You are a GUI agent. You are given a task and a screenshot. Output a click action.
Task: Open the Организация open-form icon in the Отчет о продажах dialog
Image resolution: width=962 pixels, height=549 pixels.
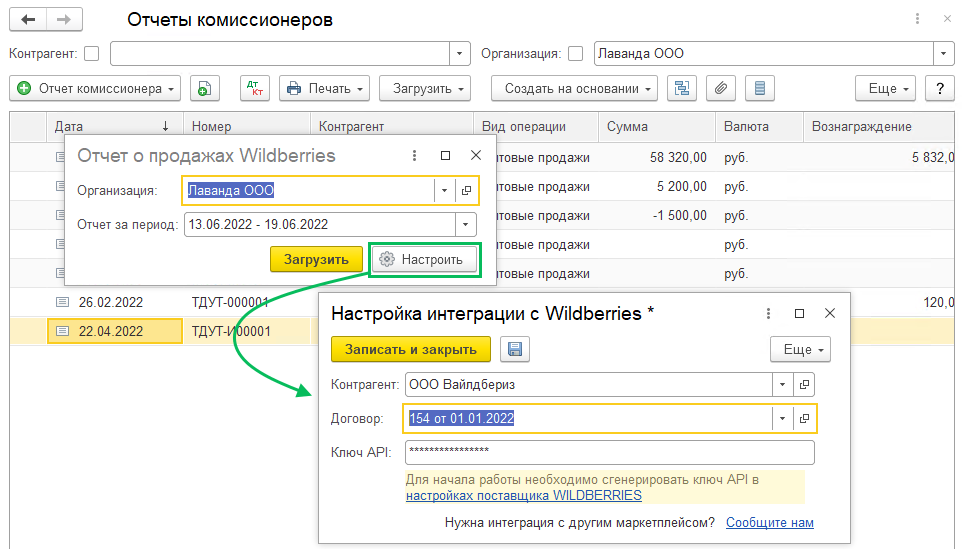(466, 191)
